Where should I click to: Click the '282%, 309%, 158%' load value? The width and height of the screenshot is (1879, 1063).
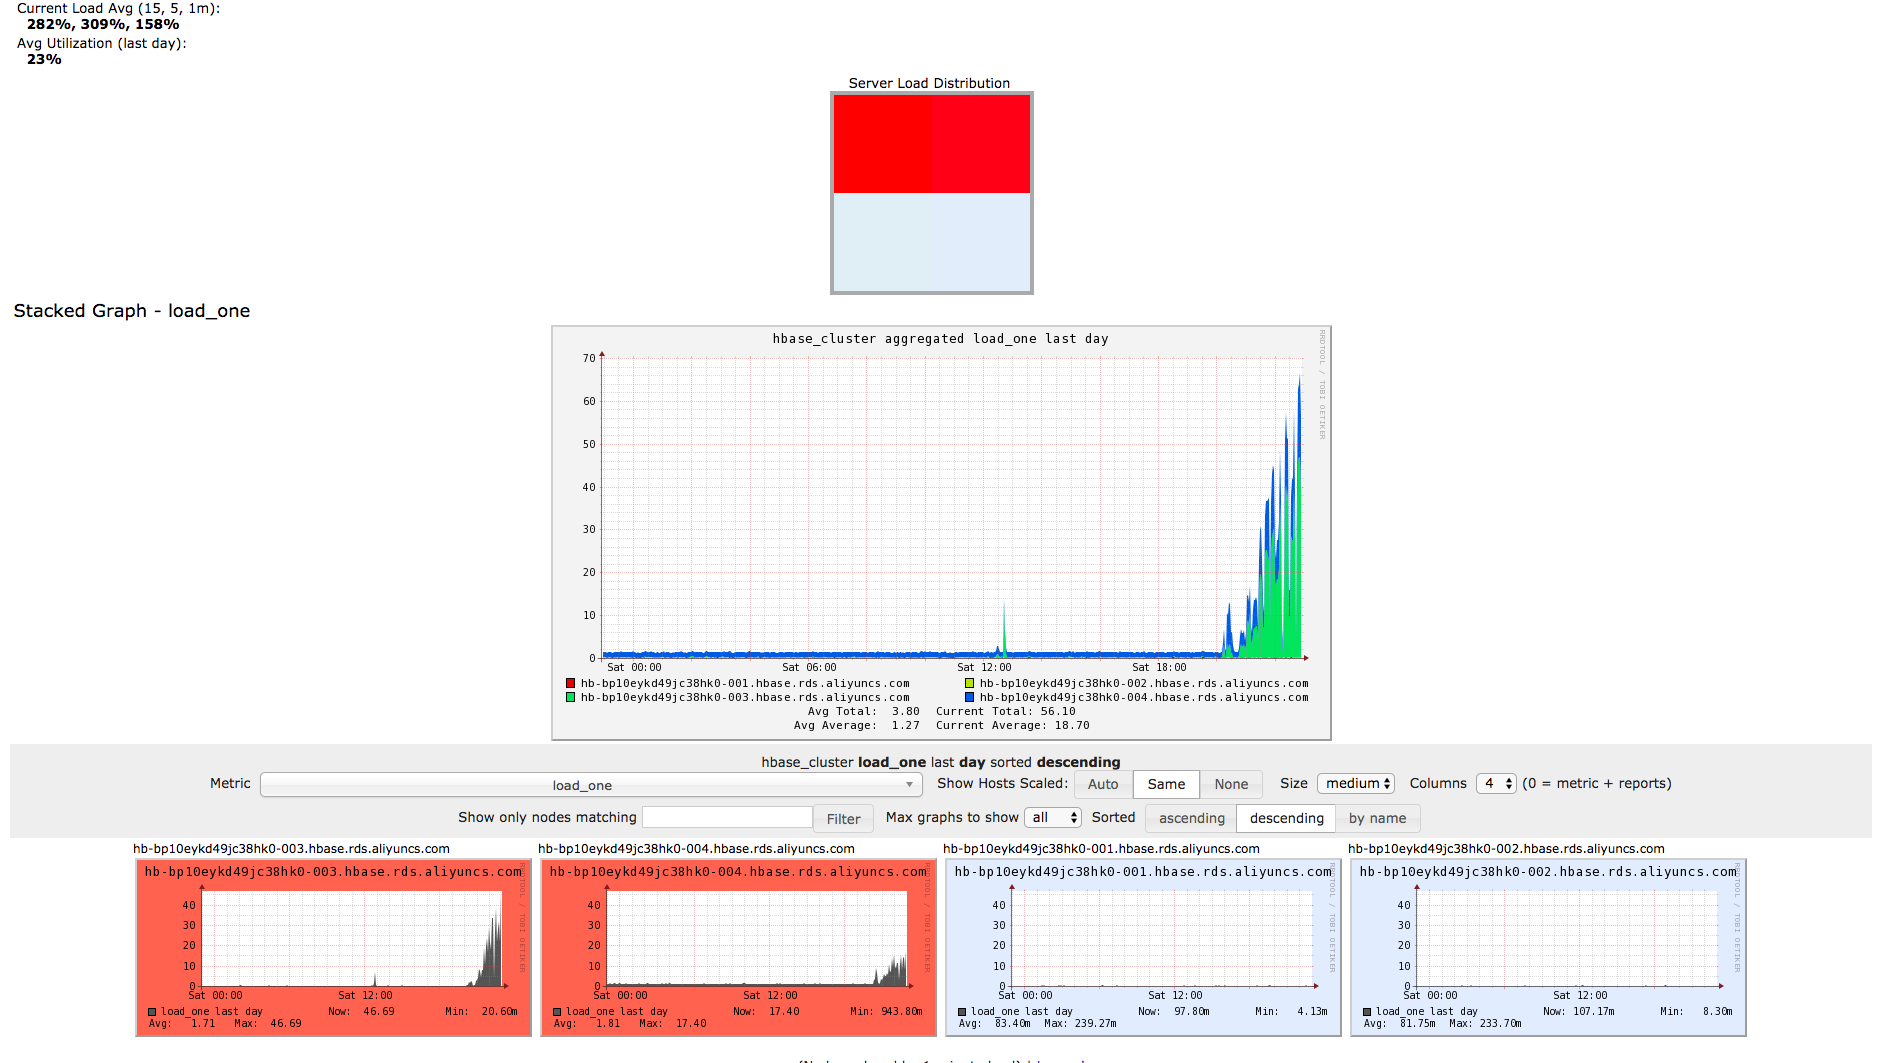[103, 24]
